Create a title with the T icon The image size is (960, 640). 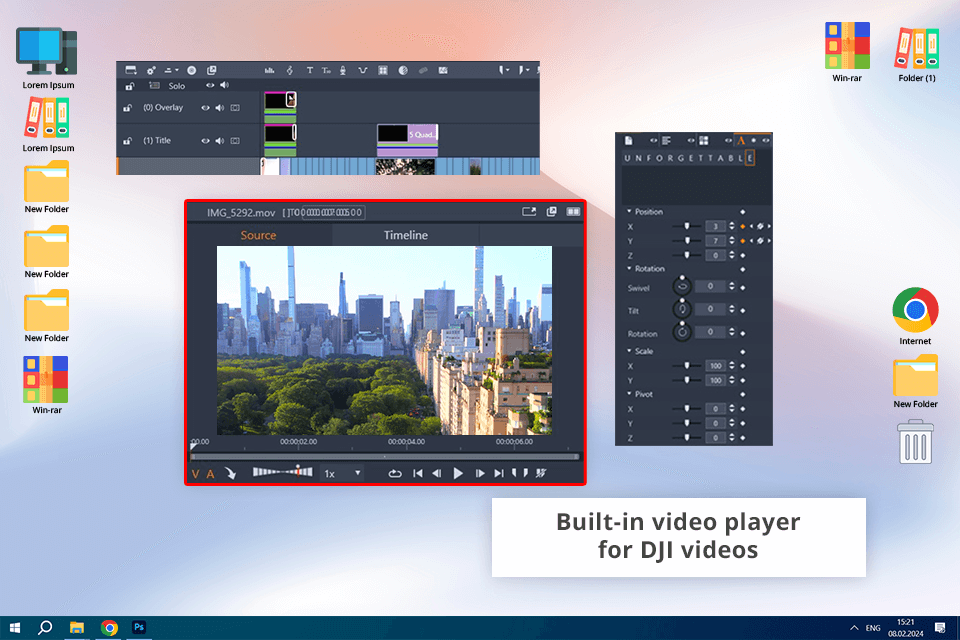tap(310, 70)
